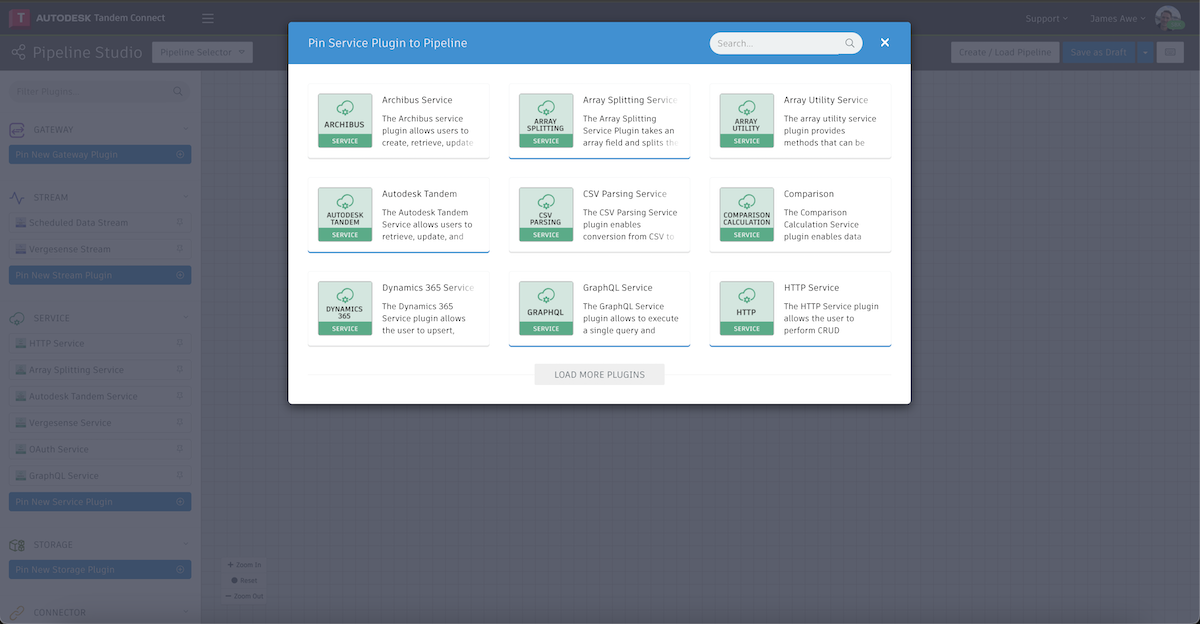The image size is (1200, 624).
Task: Click Save as Draft button
Action: 1099,52
